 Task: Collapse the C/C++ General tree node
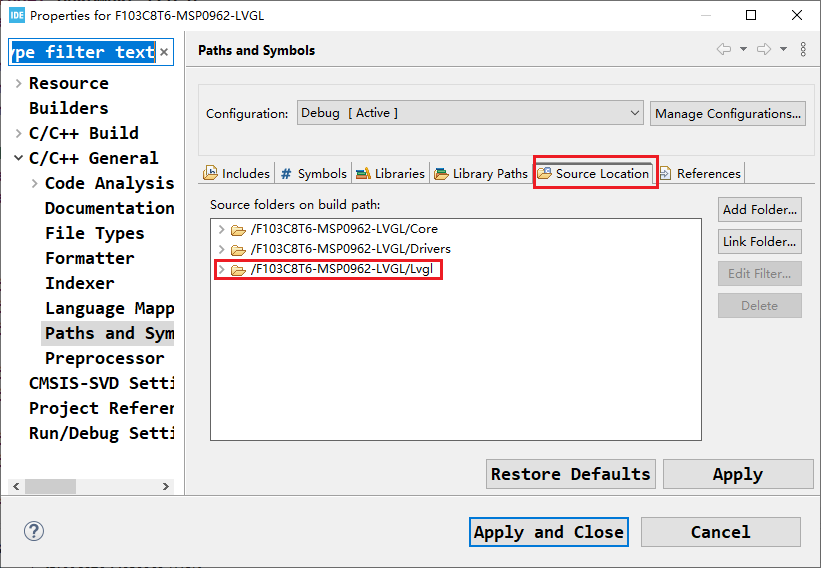pyautogui.click(x=19, y=158)
